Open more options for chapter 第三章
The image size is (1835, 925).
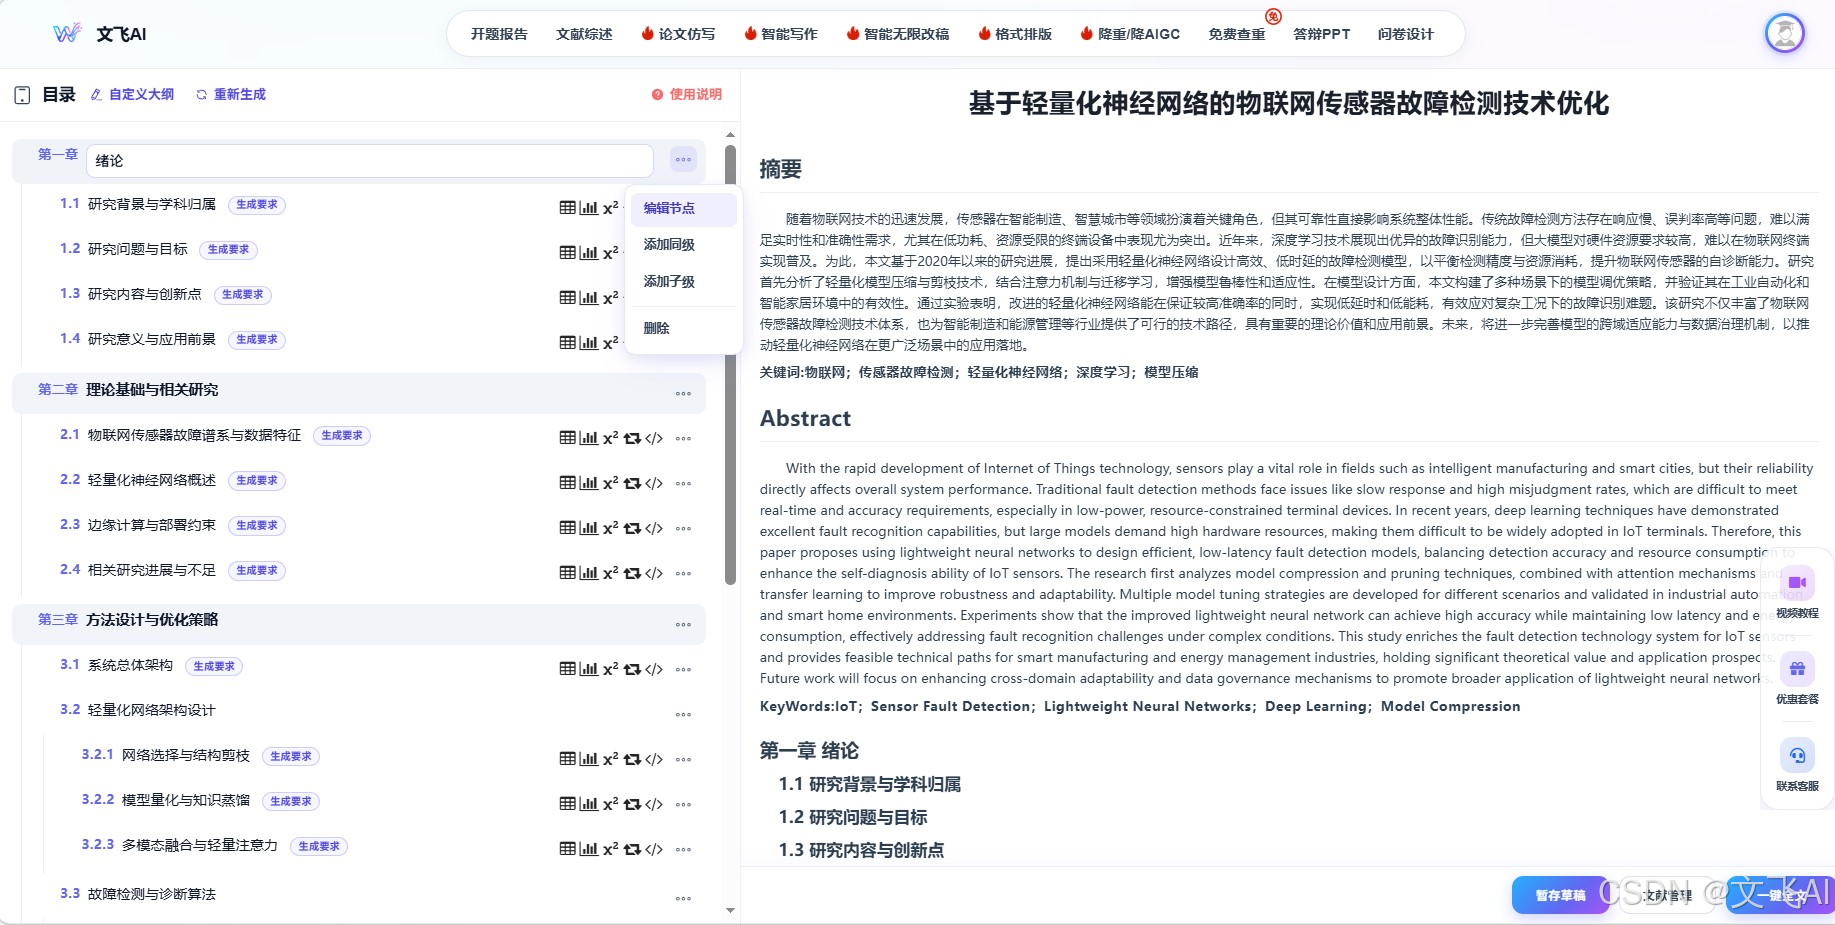tap(683, 625)
